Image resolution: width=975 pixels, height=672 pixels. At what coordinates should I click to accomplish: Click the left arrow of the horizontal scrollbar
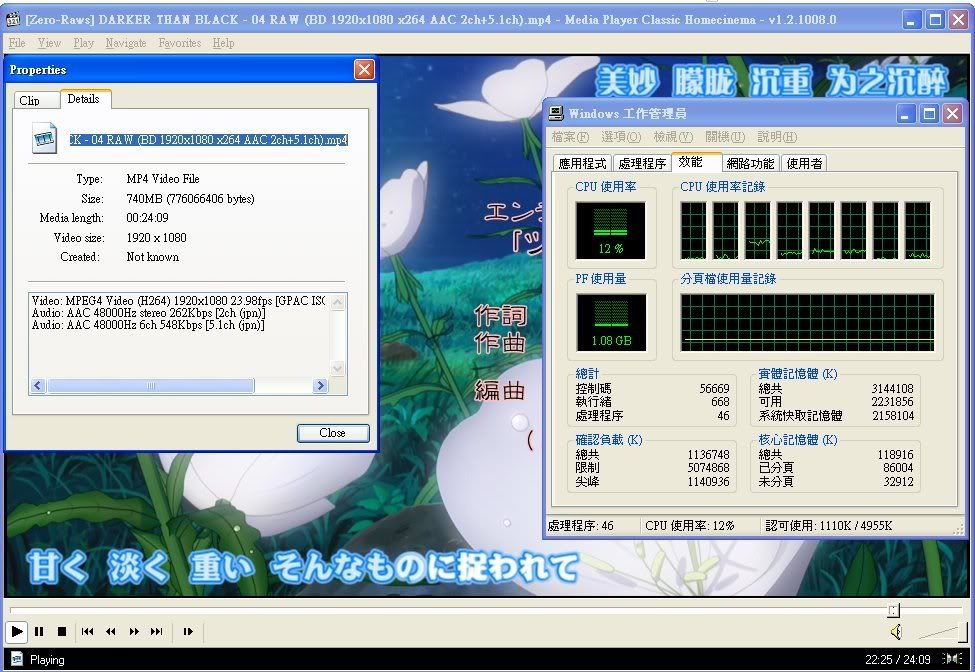point(38,385)
